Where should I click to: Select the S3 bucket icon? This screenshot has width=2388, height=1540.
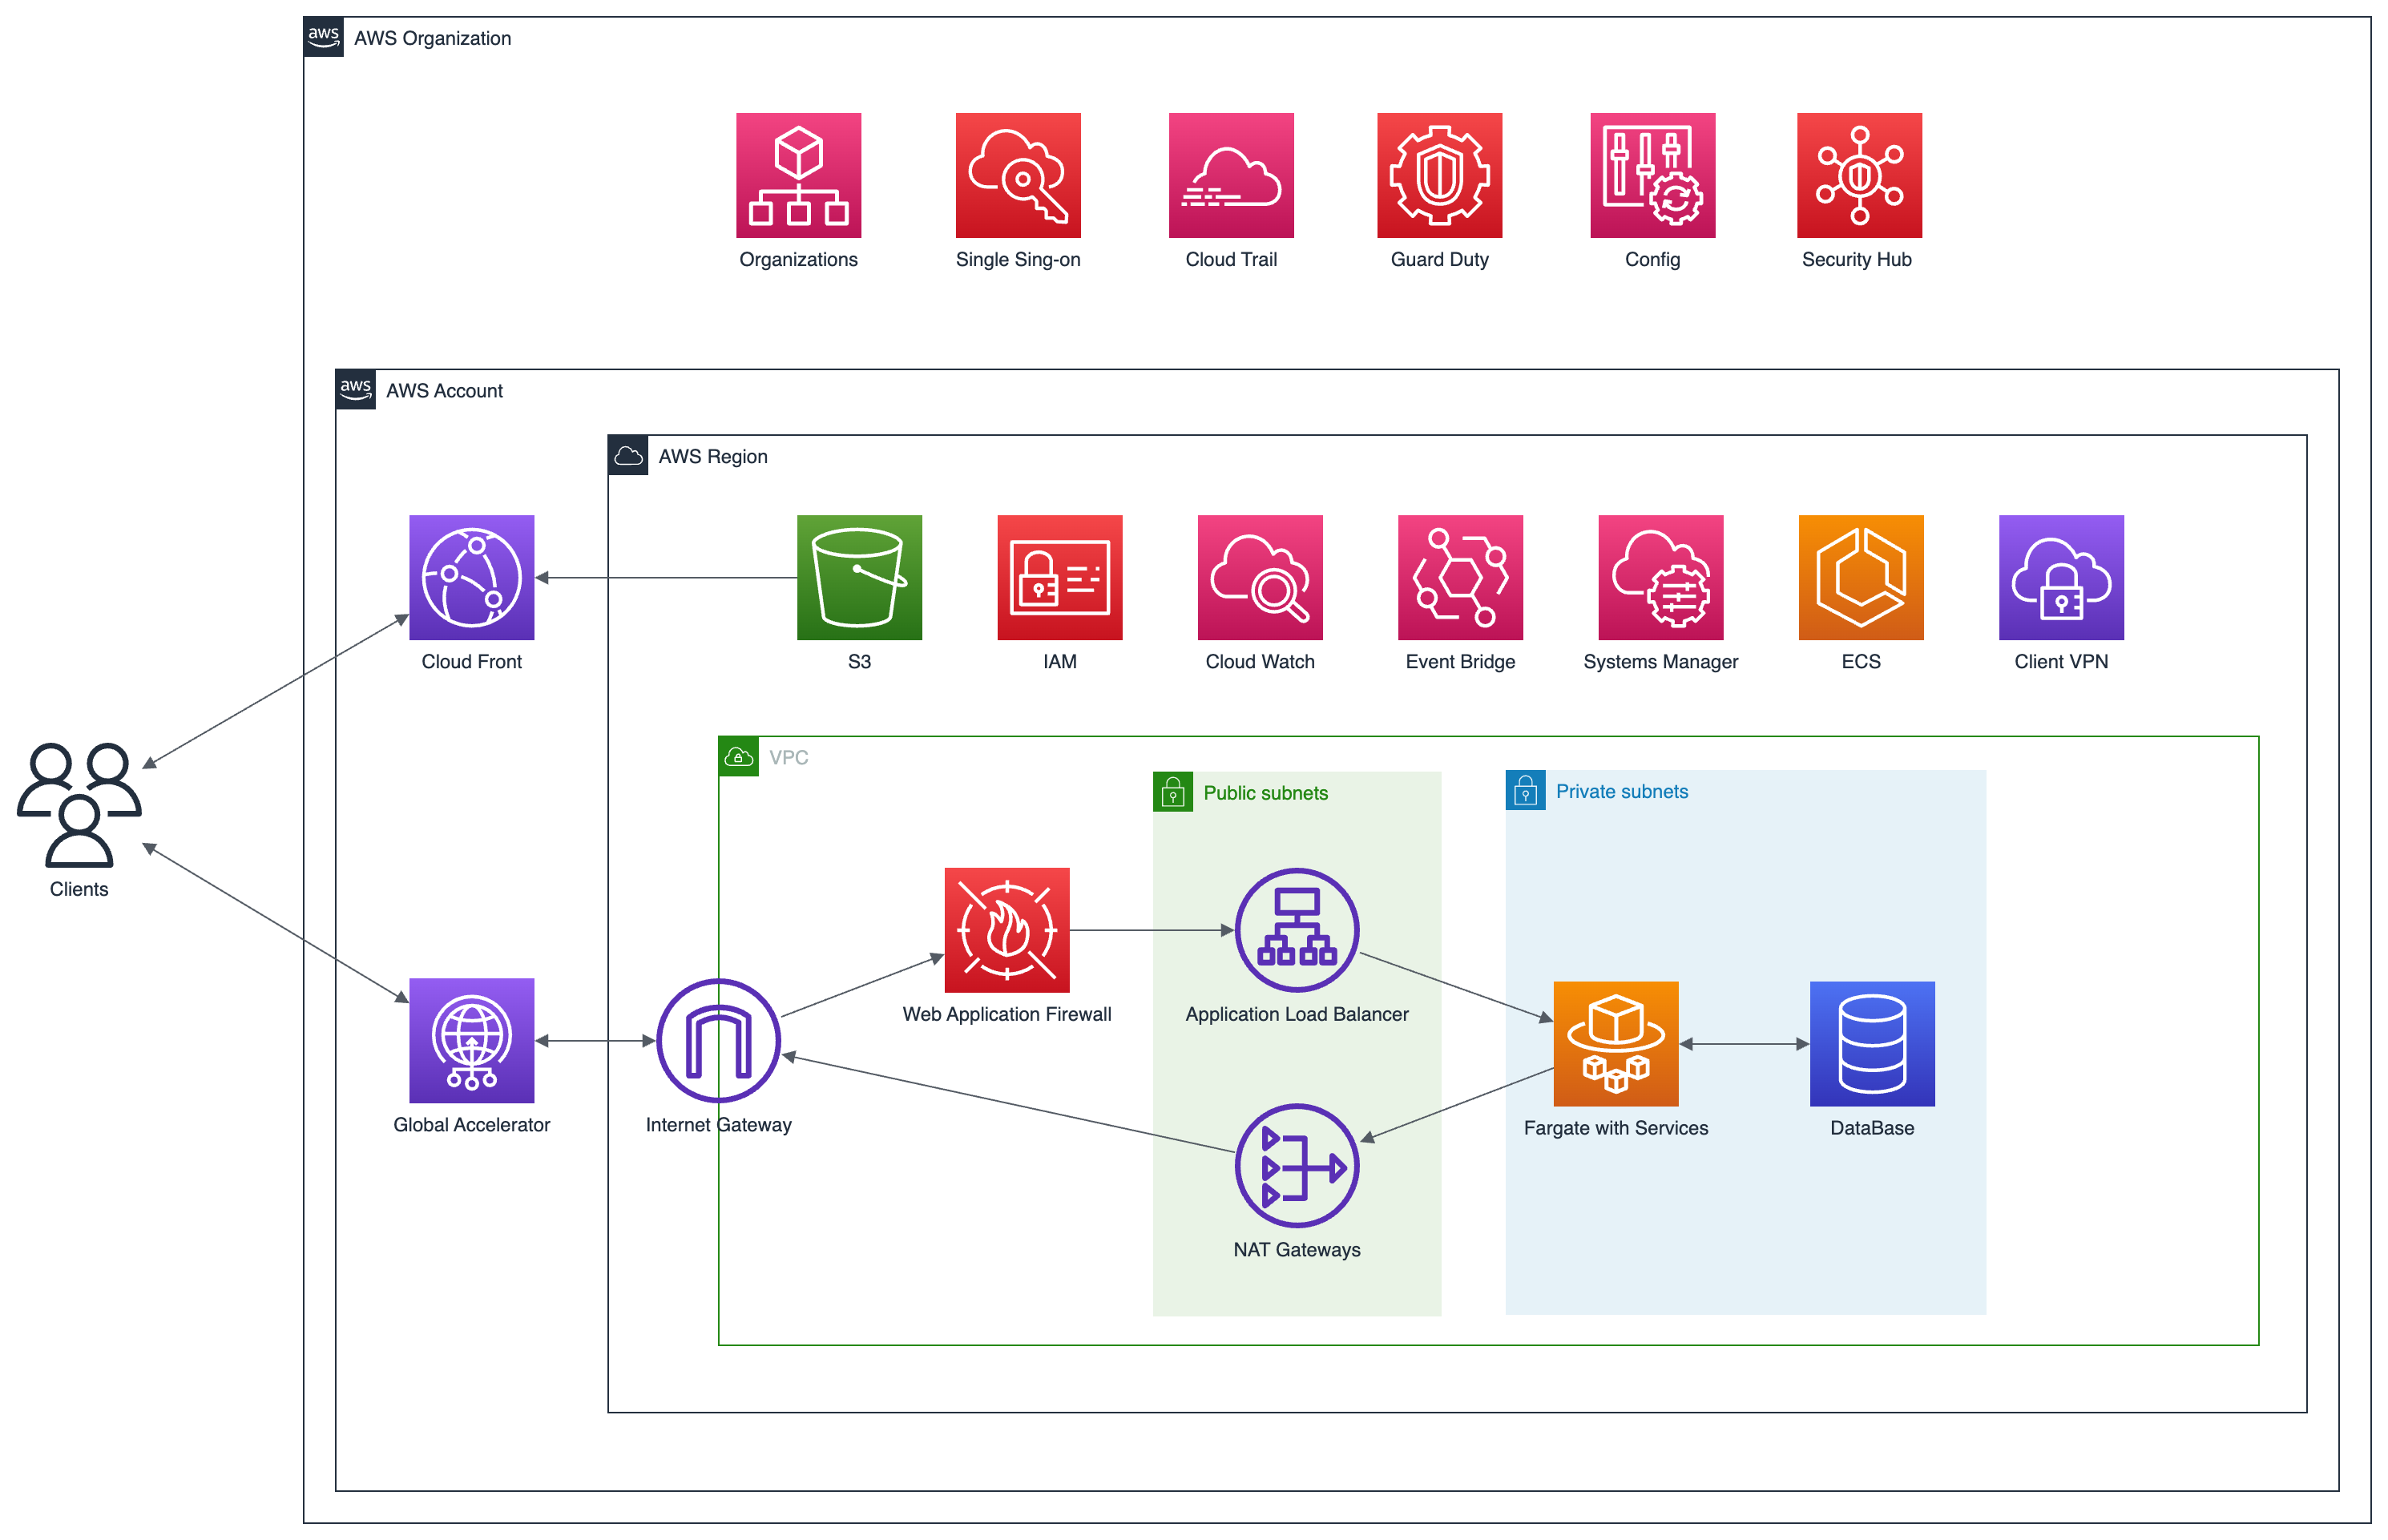click(858, 577)
